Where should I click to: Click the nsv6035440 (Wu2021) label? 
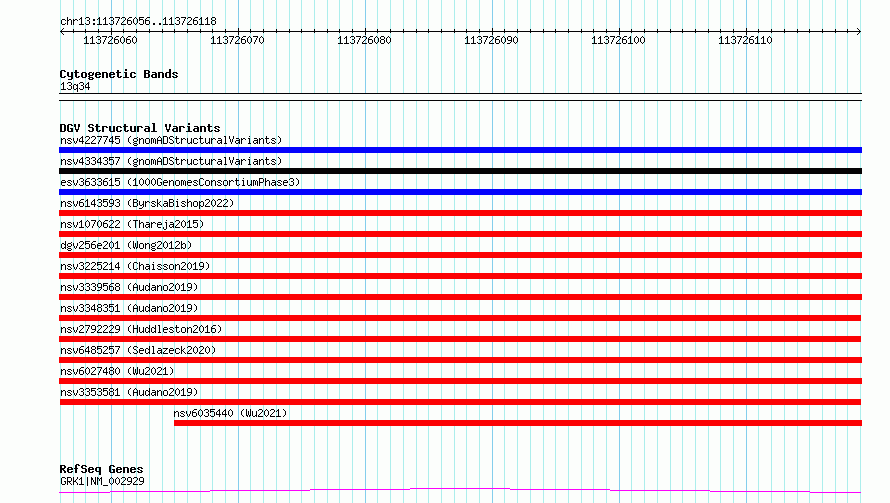230,413
